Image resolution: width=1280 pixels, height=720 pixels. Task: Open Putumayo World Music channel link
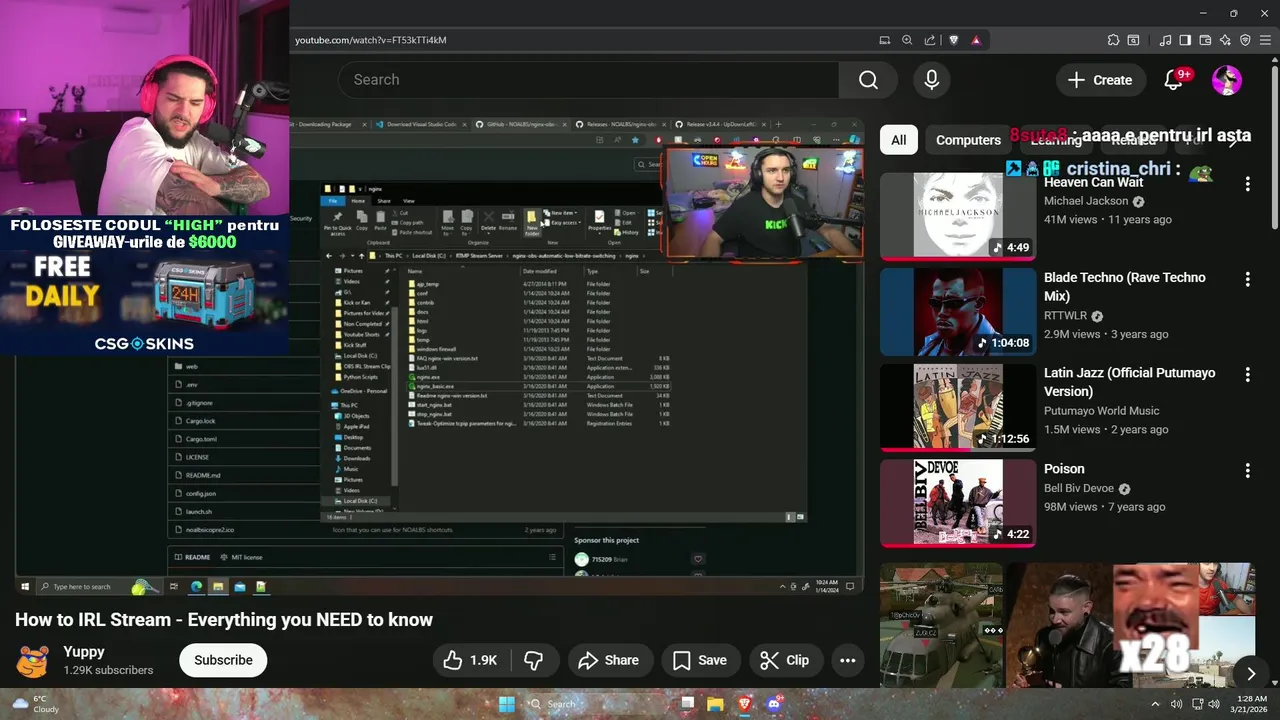pyautogui.click(x=1102, y=410)
